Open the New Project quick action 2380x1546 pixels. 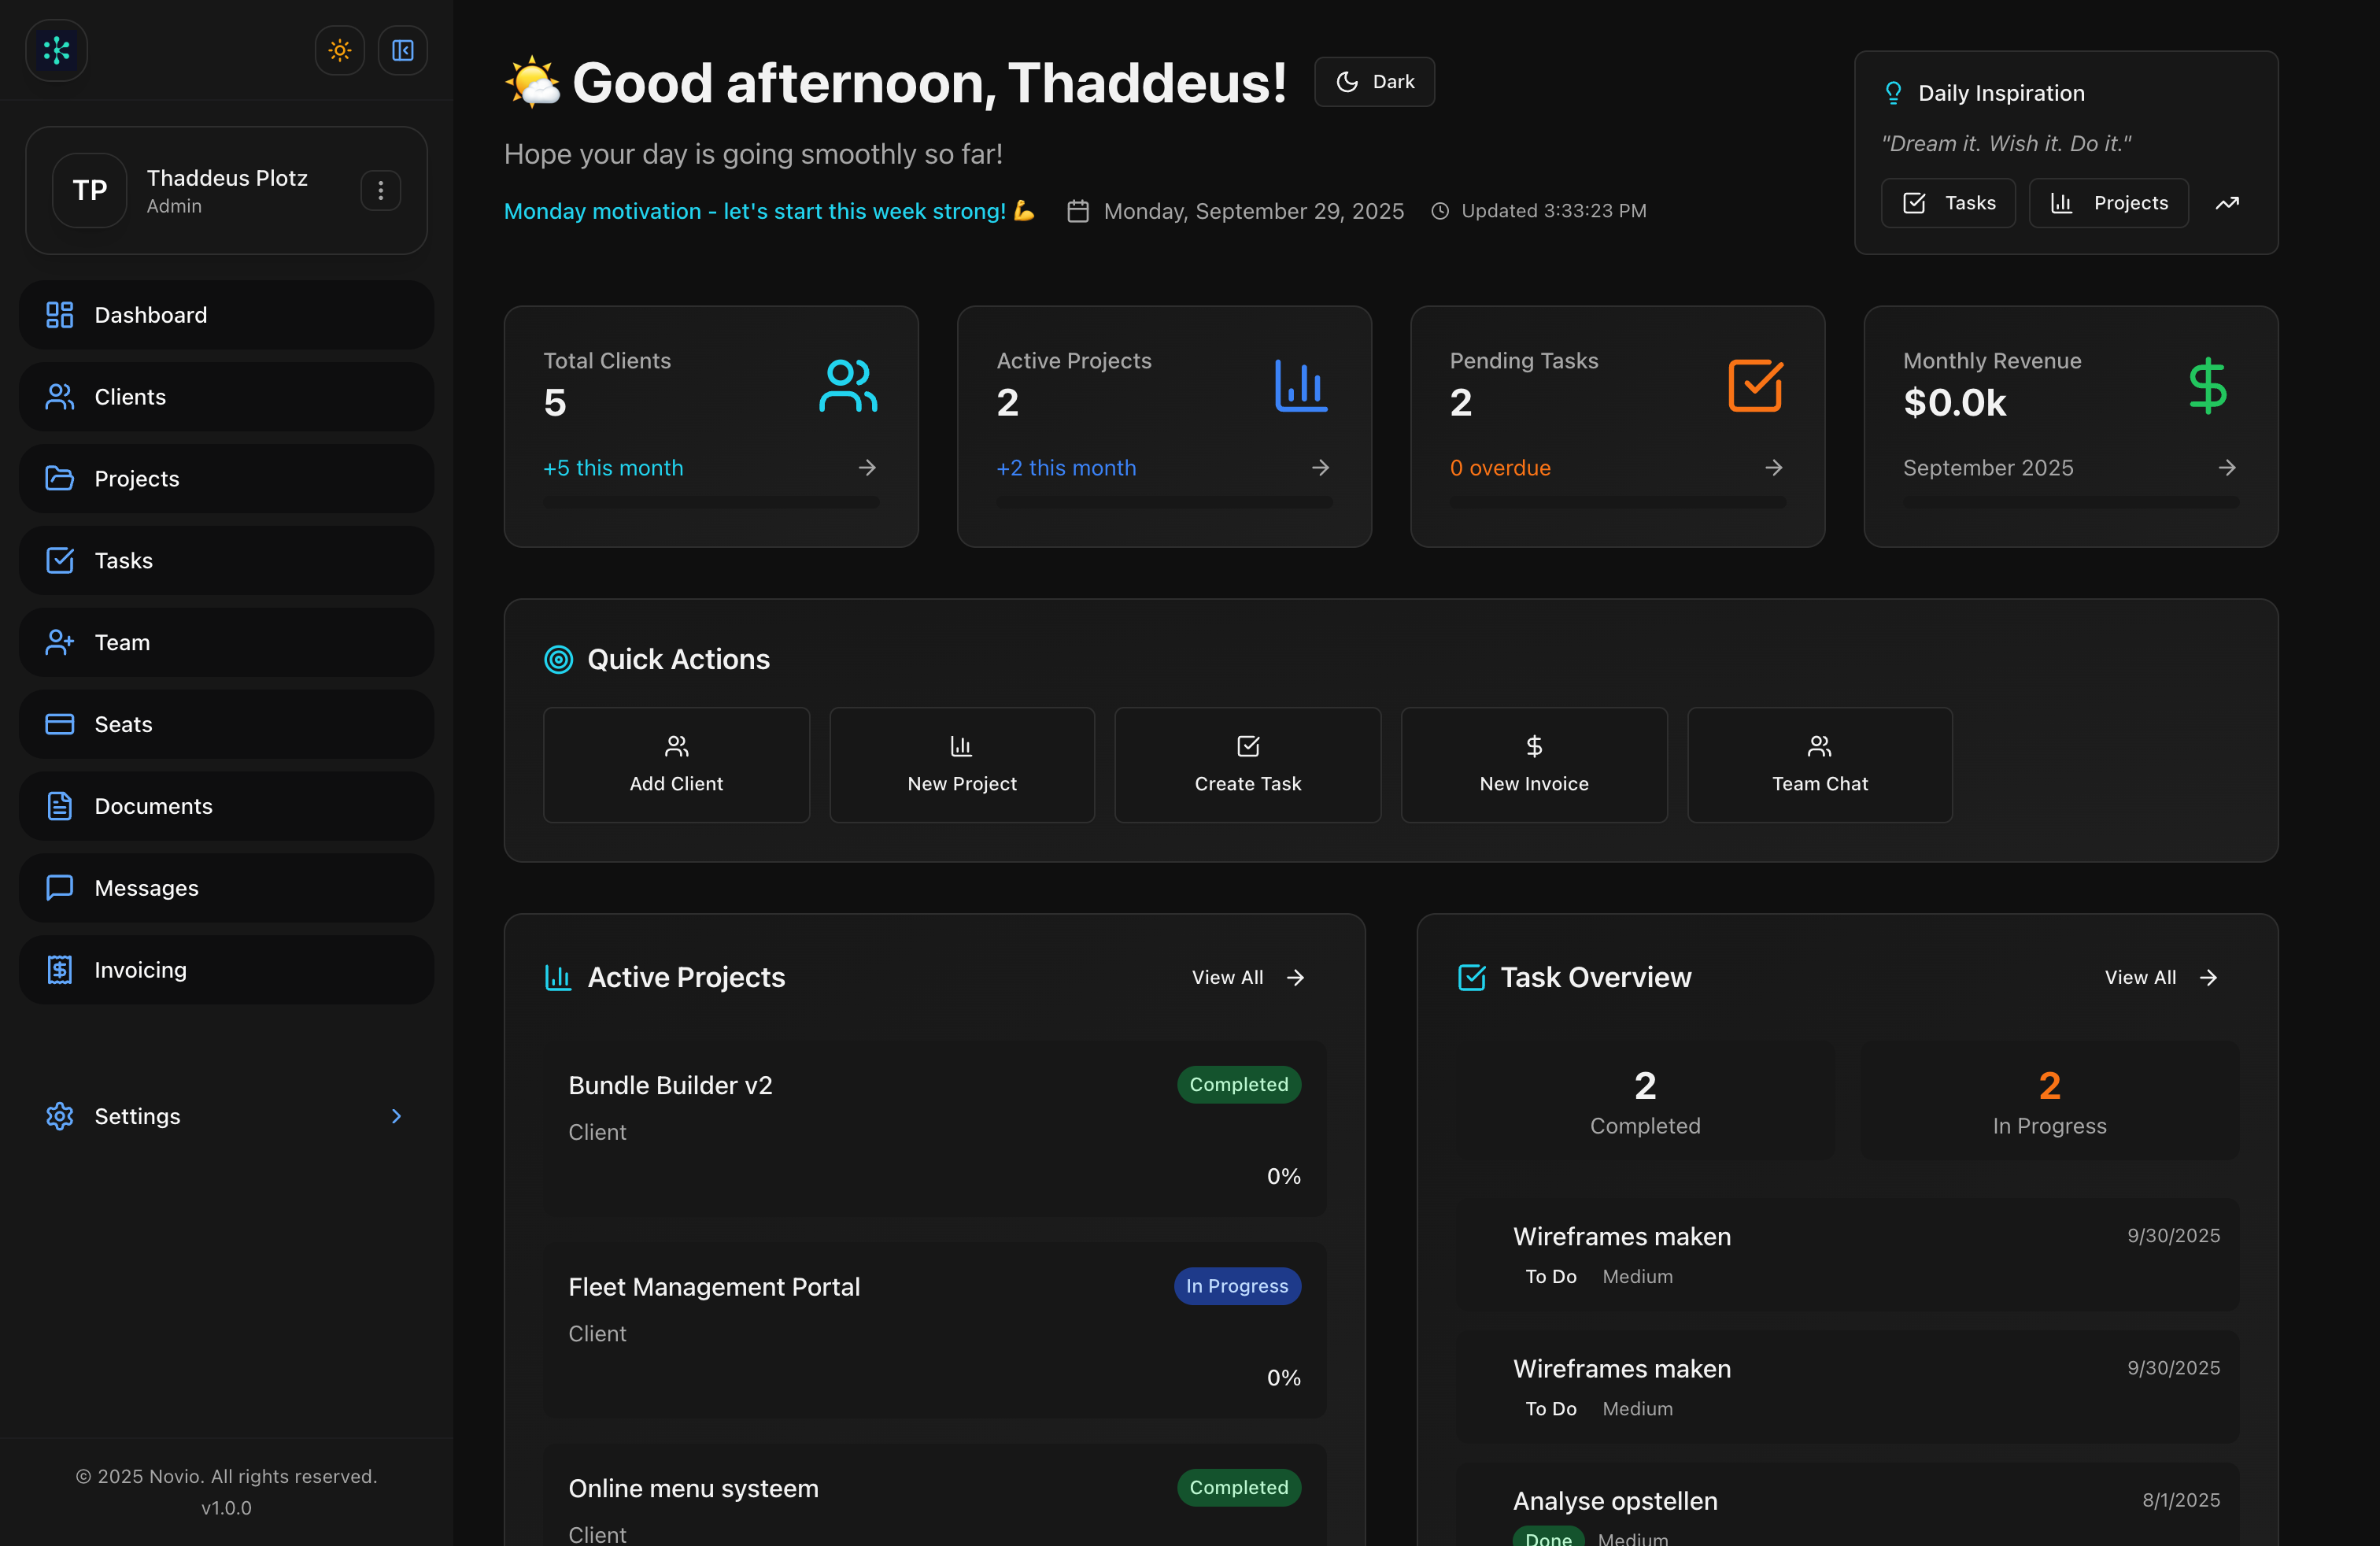coord(961,764)
